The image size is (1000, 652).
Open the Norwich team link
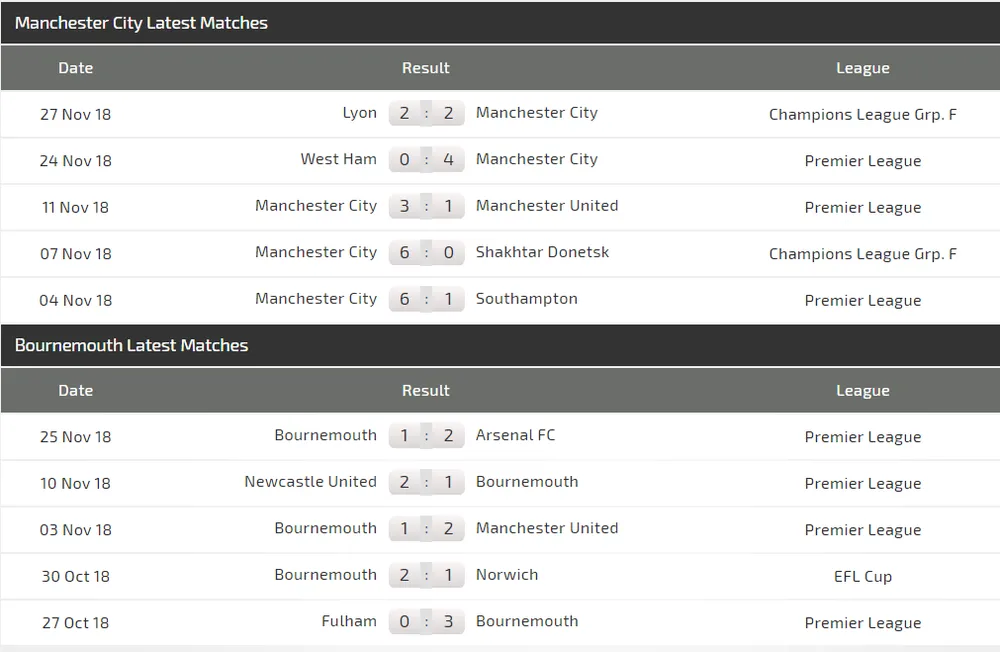click(x=507, y=575)
